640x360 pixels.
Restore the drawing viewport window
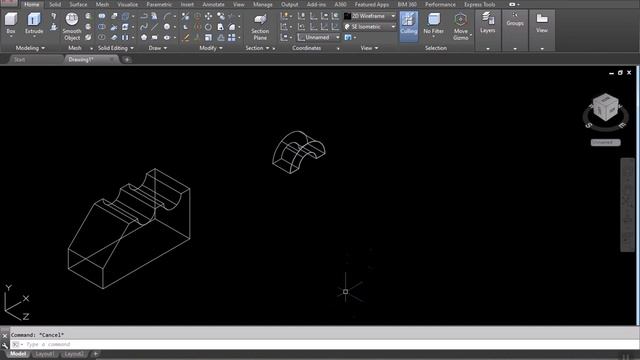[620, 73]
